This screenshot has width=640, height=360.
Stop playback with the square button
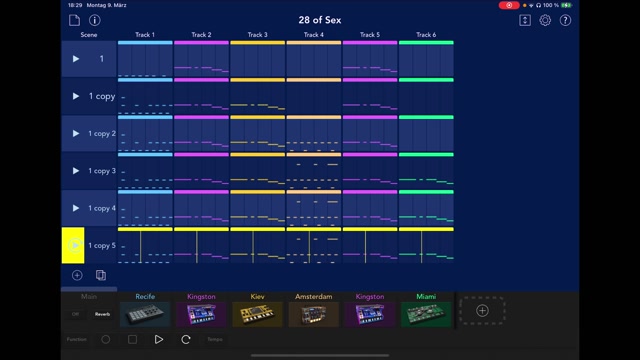coord(132,340)
